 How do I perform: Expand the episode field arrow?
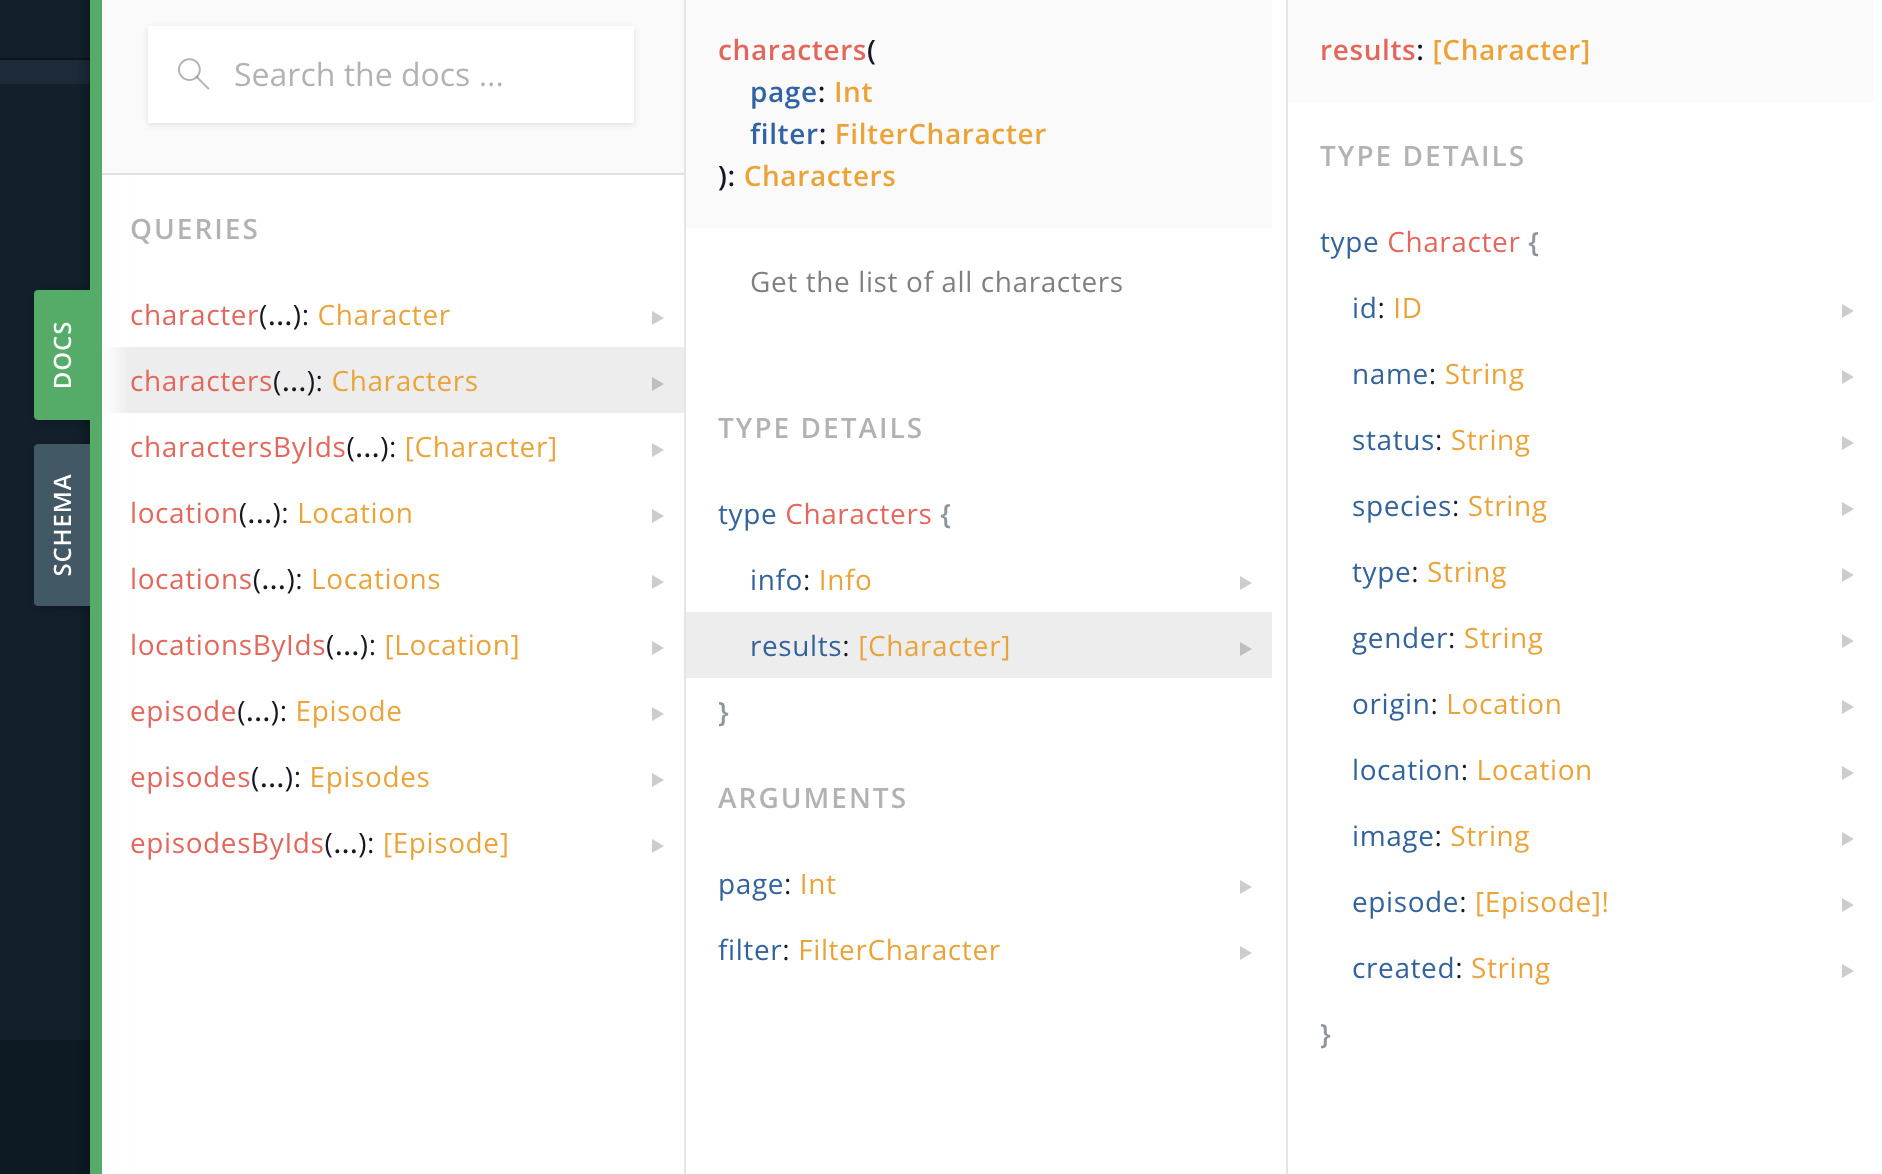tap(1845, 903)
